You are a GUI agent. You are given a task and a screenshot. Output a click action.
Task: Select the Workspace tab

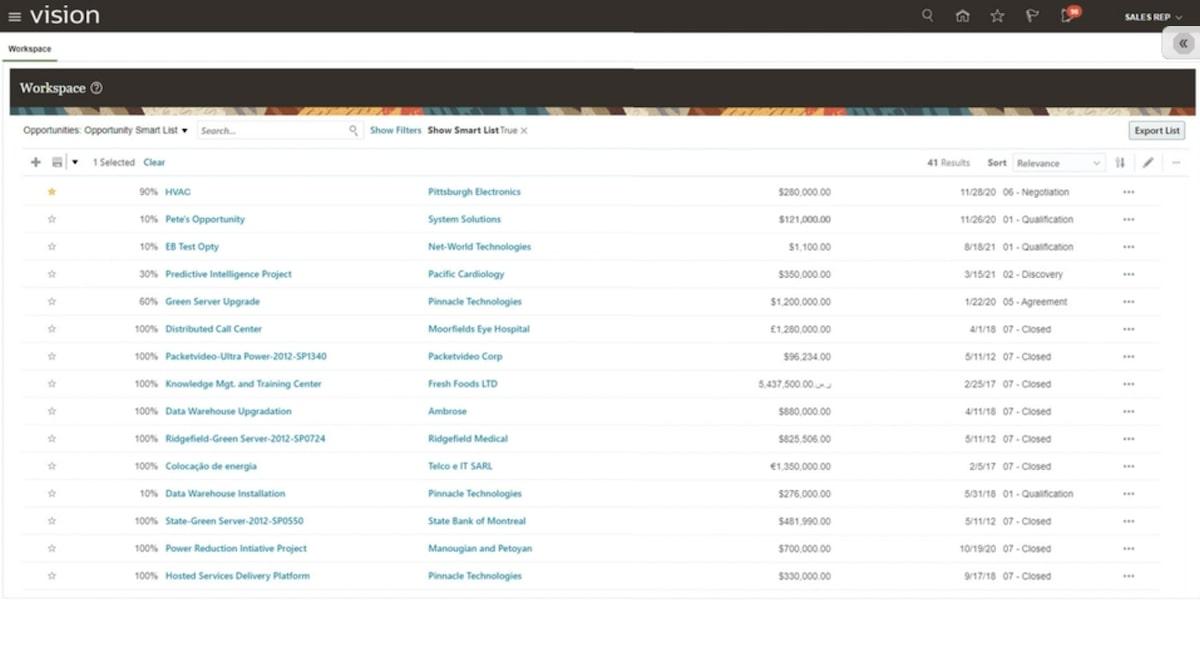(x=29, y=48)
